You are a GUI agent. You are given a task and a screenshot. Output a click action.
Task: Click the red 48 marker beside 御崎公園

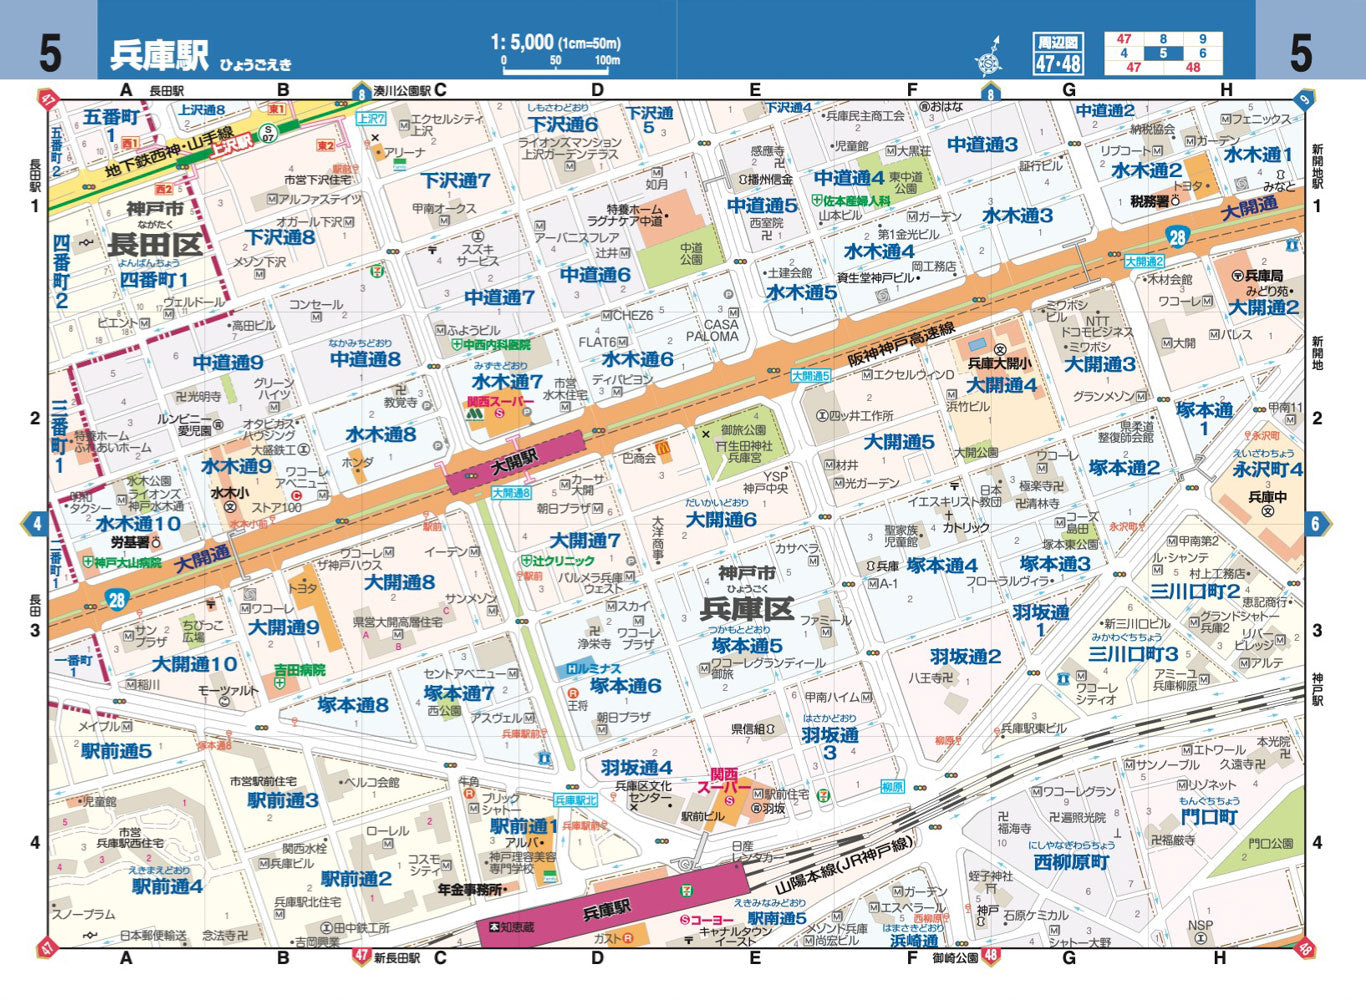[990, 956]
